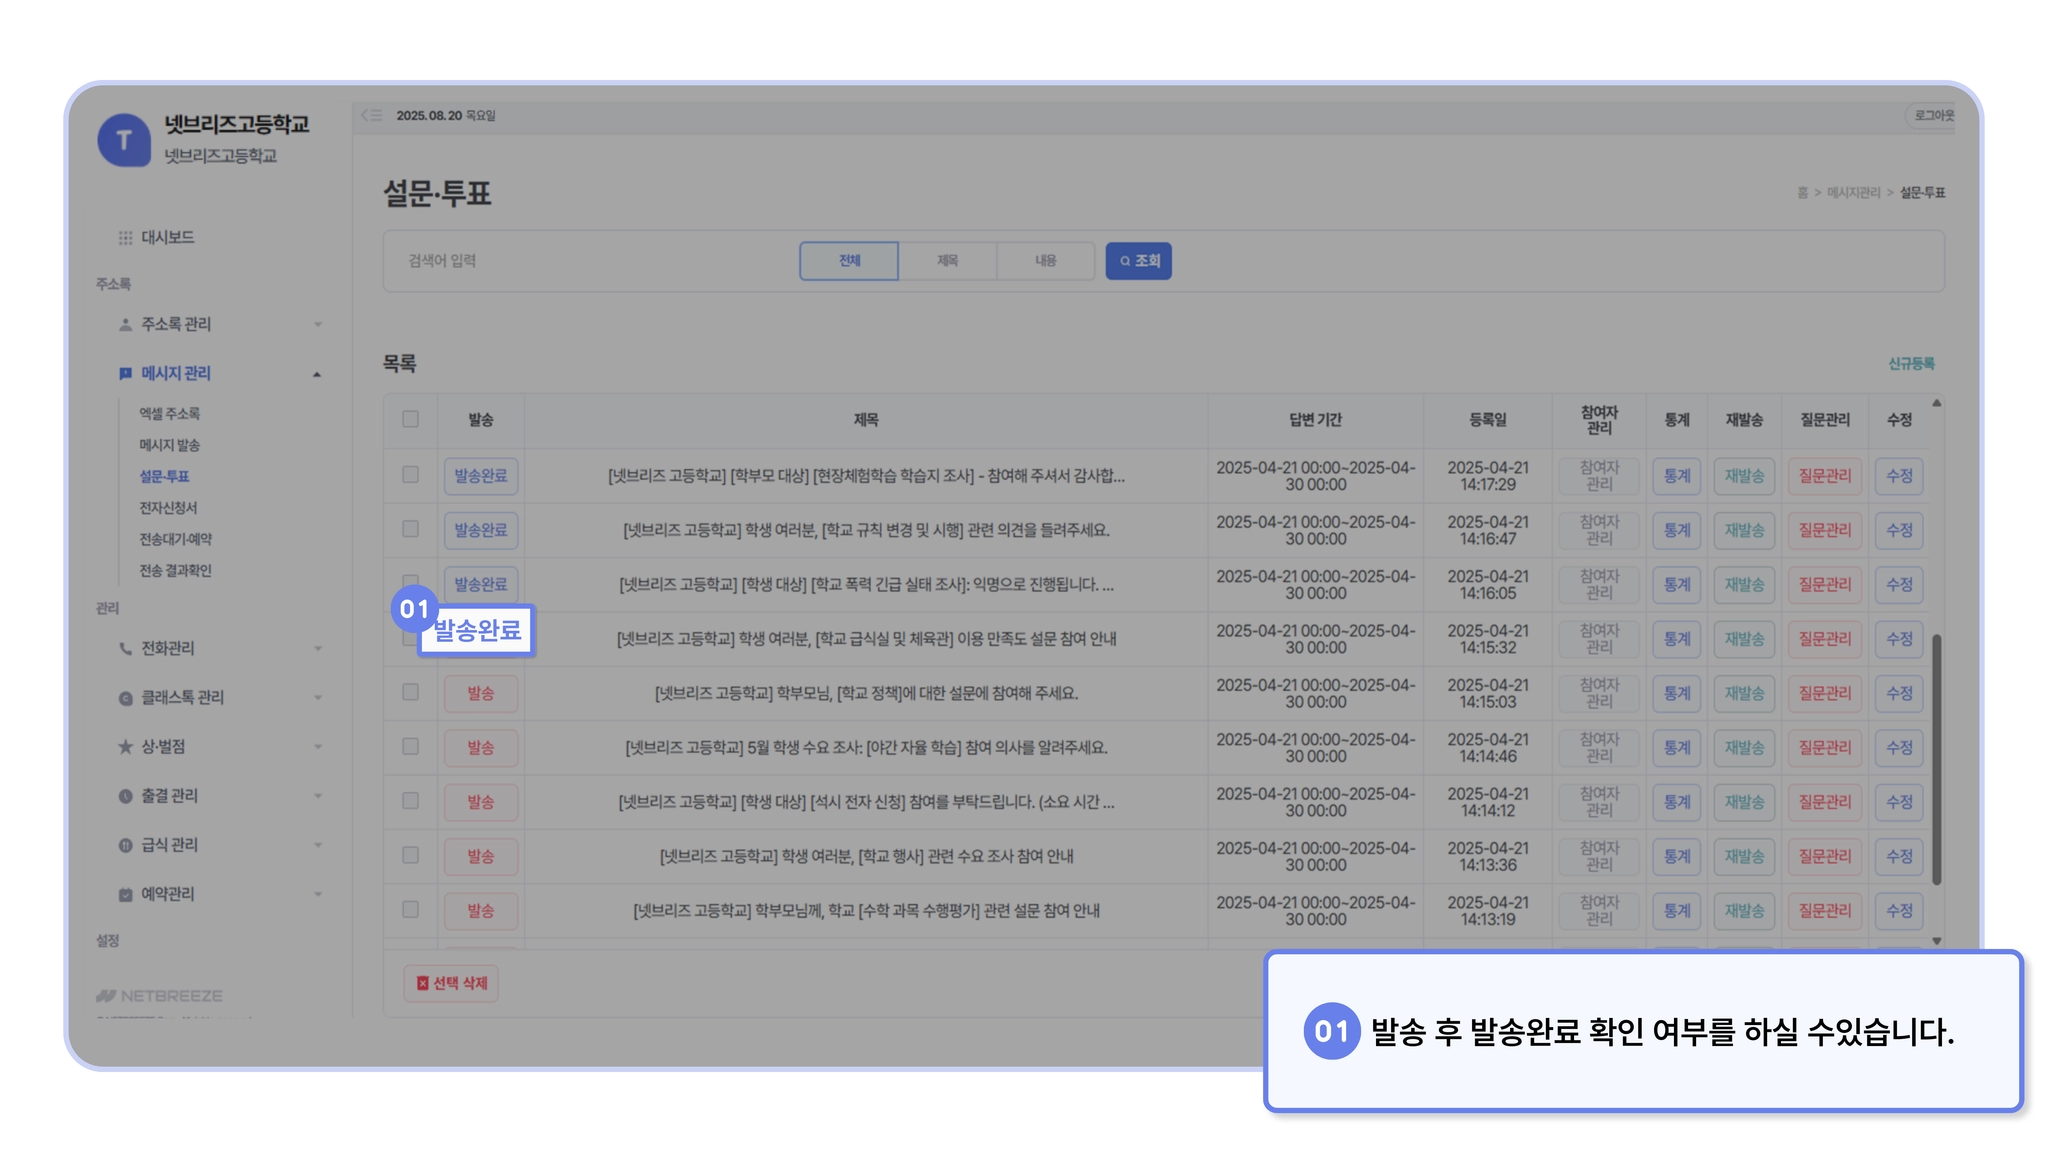Screen dimensions: 2048x1152
Task: Collapse sidebar with top-left arrow icon
Action: [x=371, y=116]
